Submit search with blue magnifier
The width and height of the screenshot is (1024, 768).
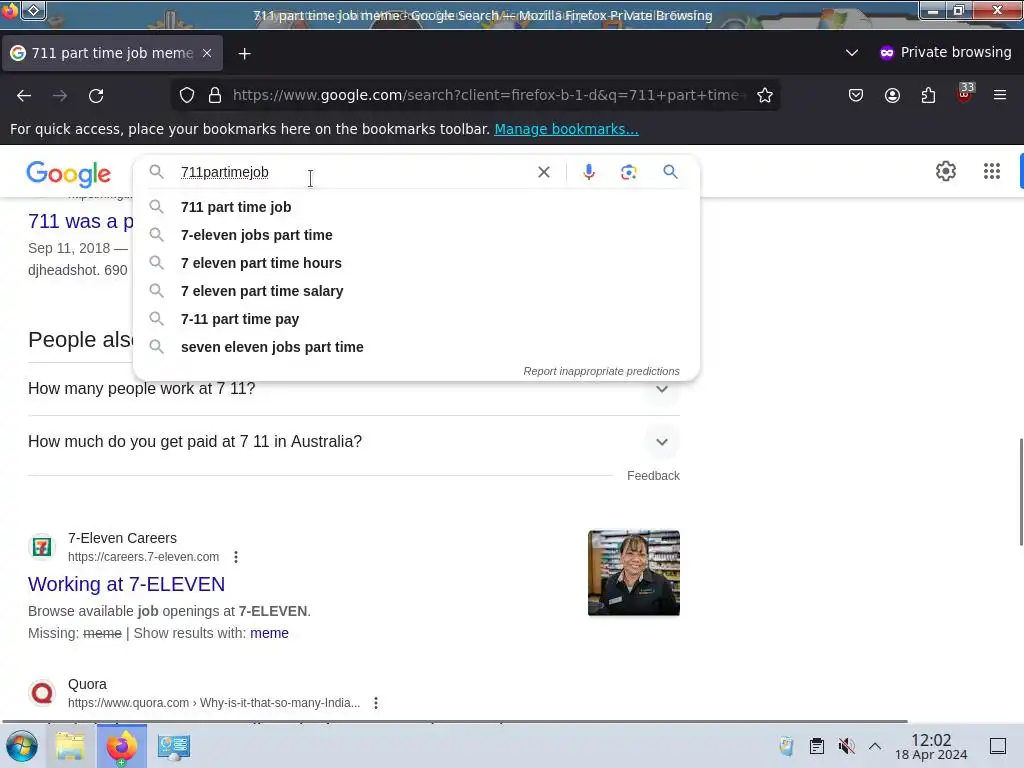tap(670, 172)
